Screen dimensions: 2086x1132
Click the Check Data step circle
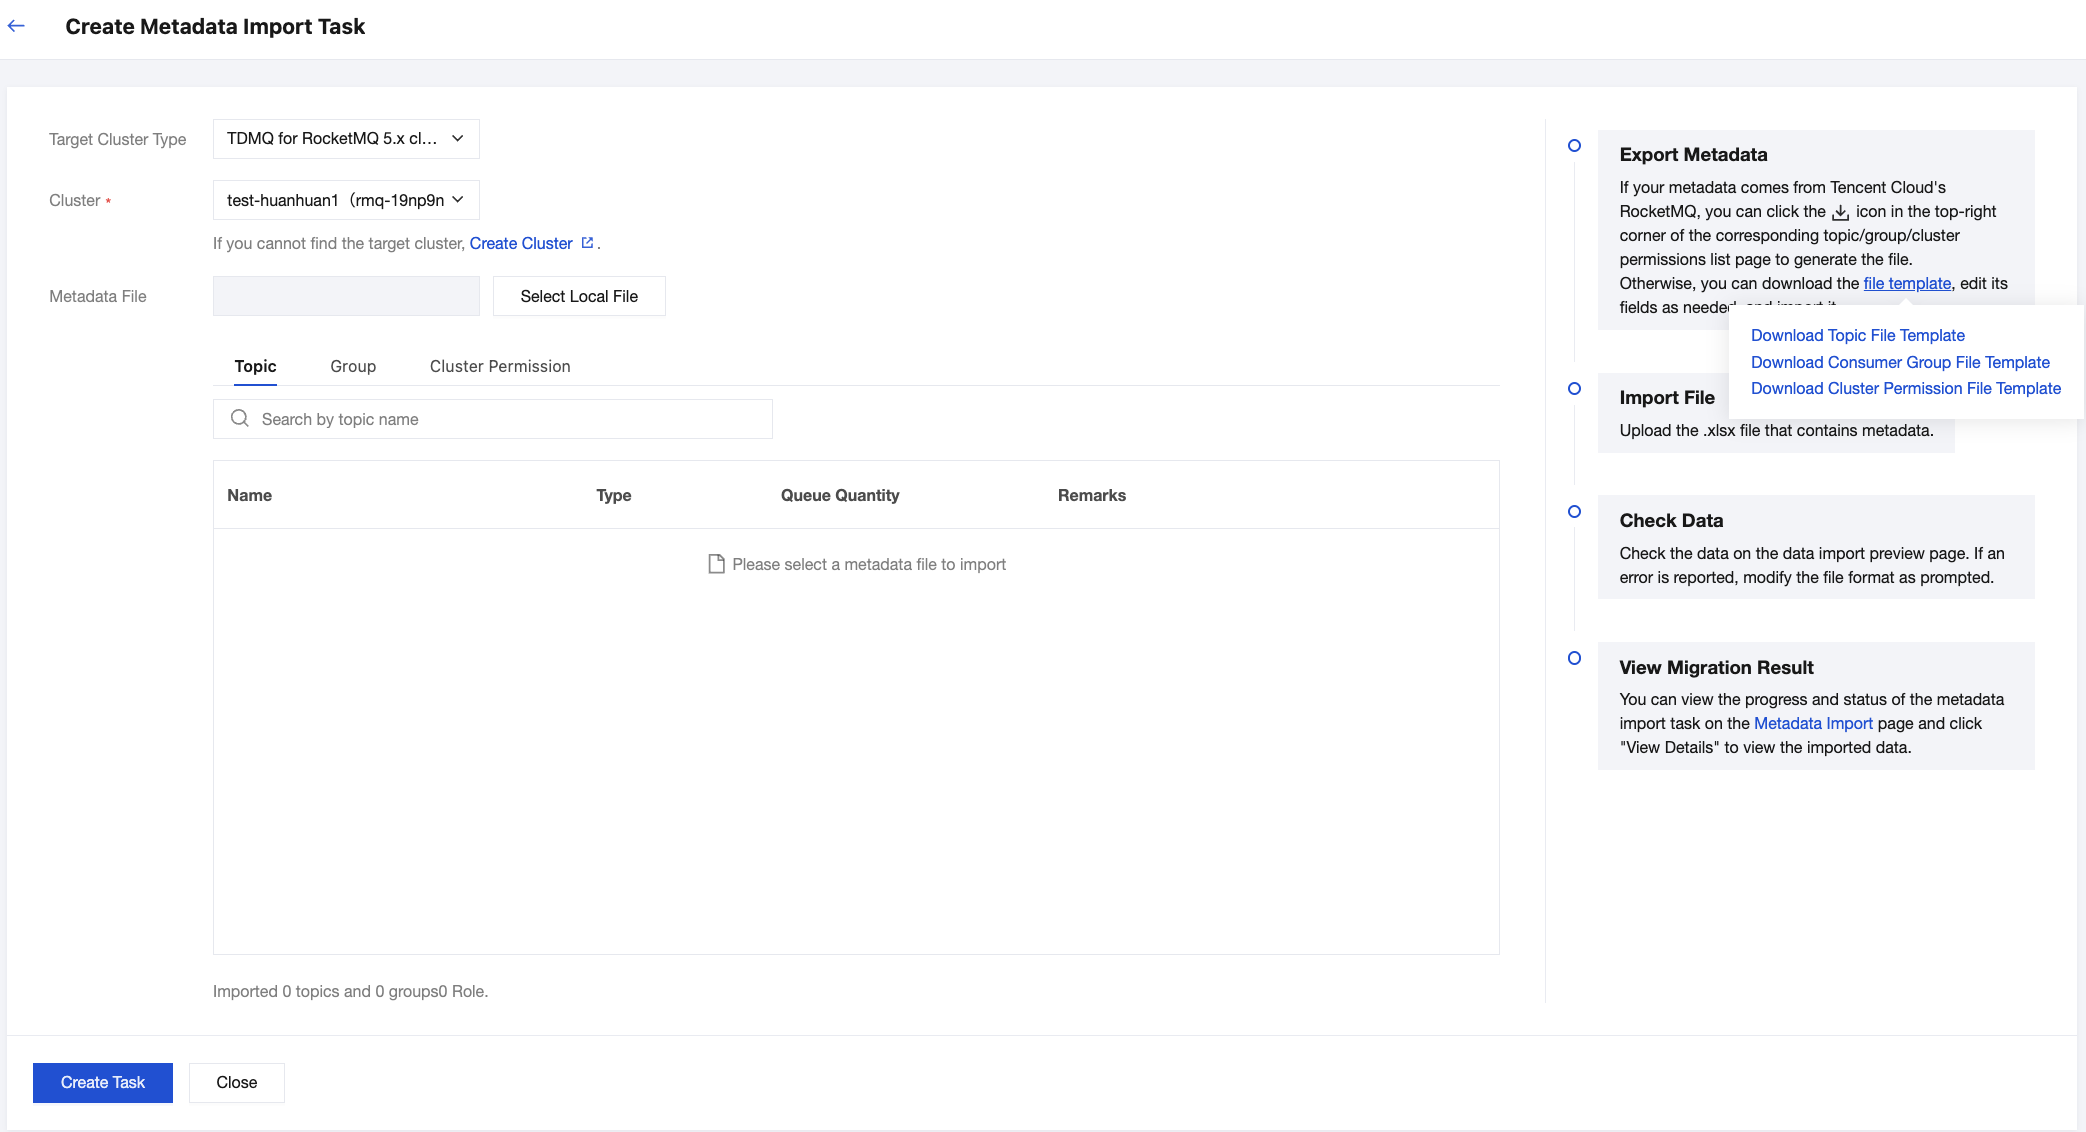[x=1574, y=512]
